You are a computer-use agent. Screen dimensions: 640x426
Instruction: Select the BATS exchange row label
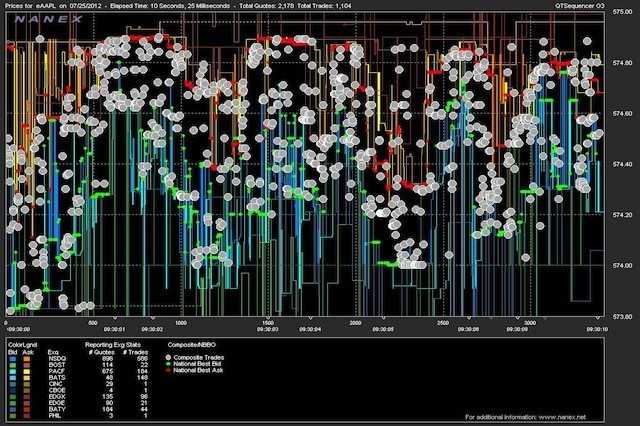click(x=57, y=378)
